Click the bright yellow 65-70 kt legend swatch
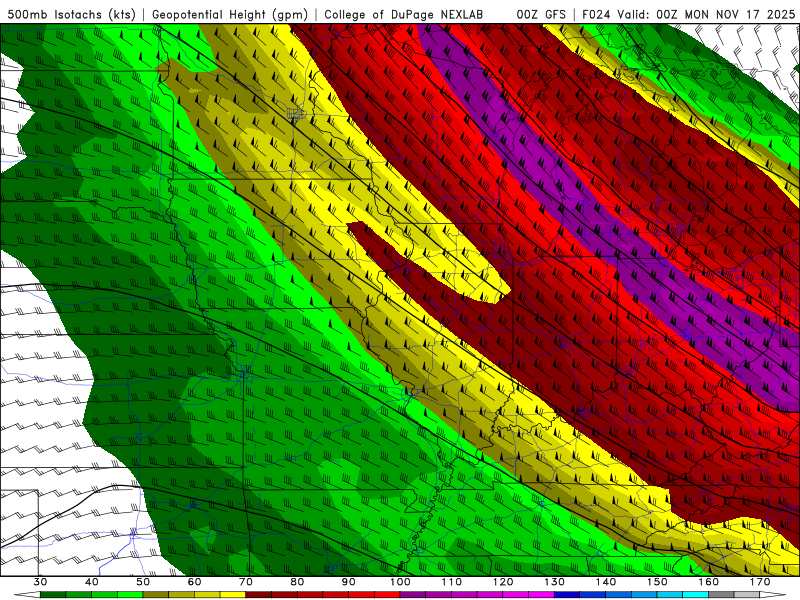The height and width of the screenshot is (600, 800). point(233,595)
